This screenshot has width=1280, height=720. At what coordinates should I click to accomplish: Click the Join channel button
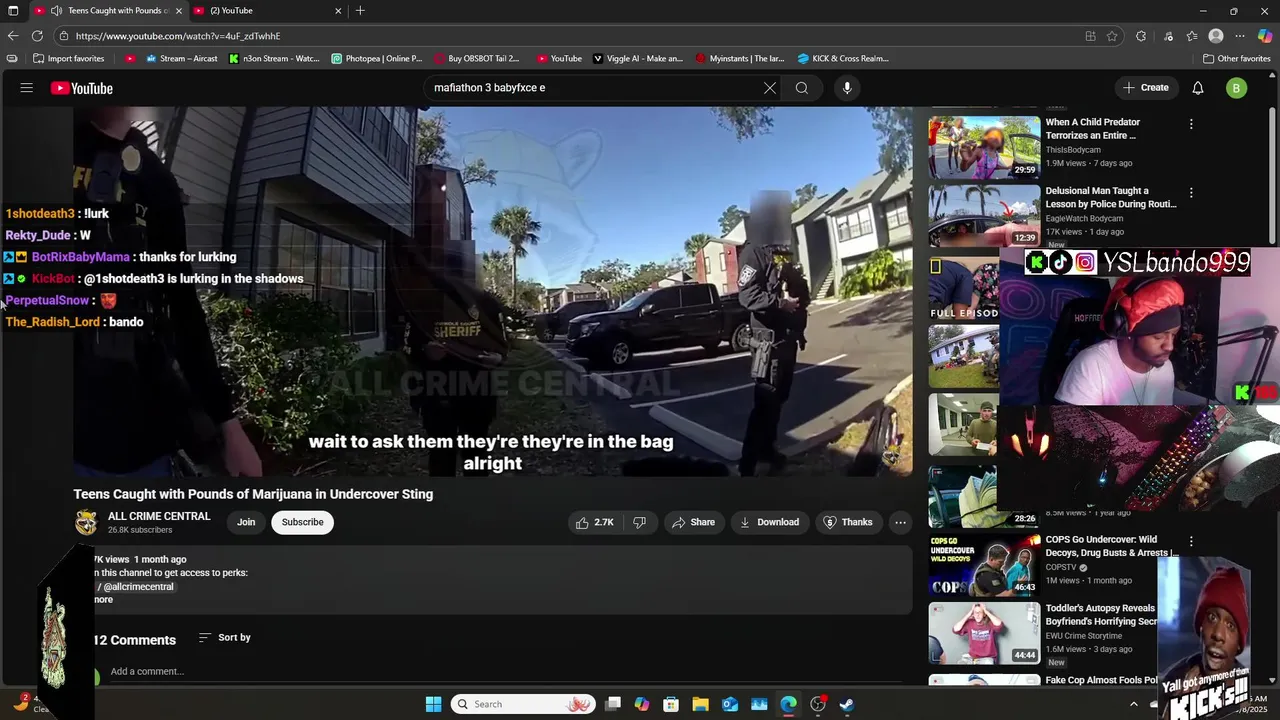[246, 522]
